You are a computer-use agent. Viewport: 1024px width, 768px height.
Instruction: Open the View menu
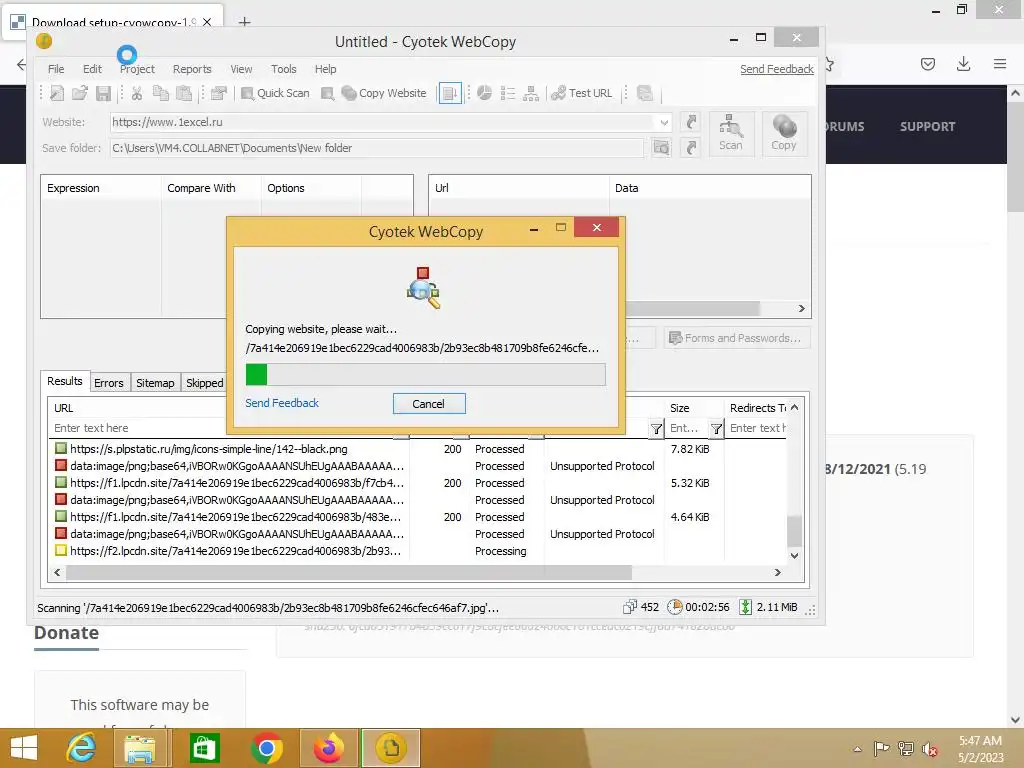(241, 69)
